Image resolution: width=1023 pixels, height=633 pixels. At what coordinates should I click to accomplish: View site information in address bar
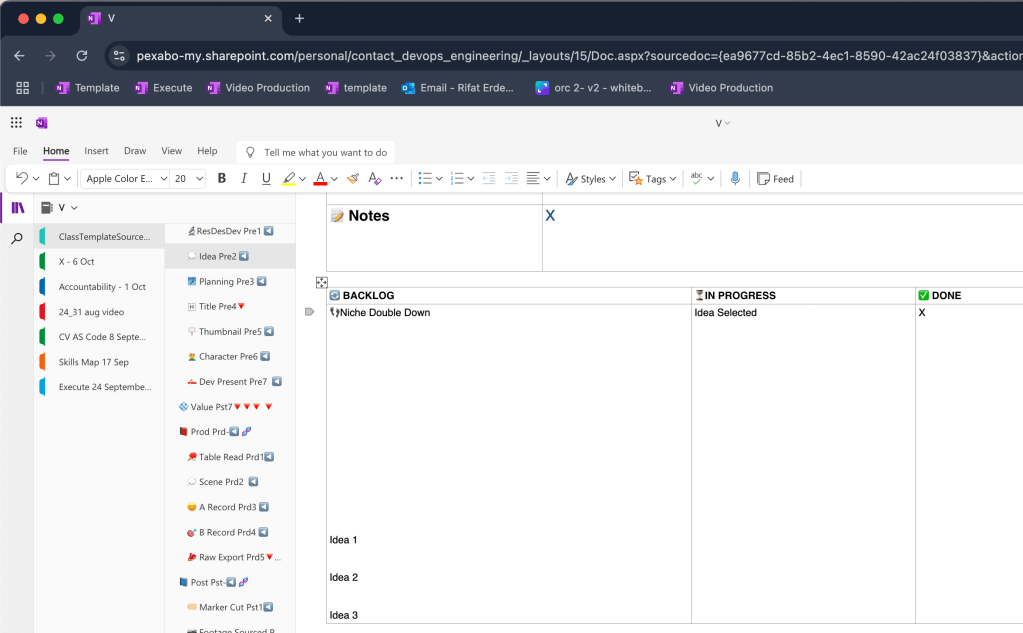[119, 55]
